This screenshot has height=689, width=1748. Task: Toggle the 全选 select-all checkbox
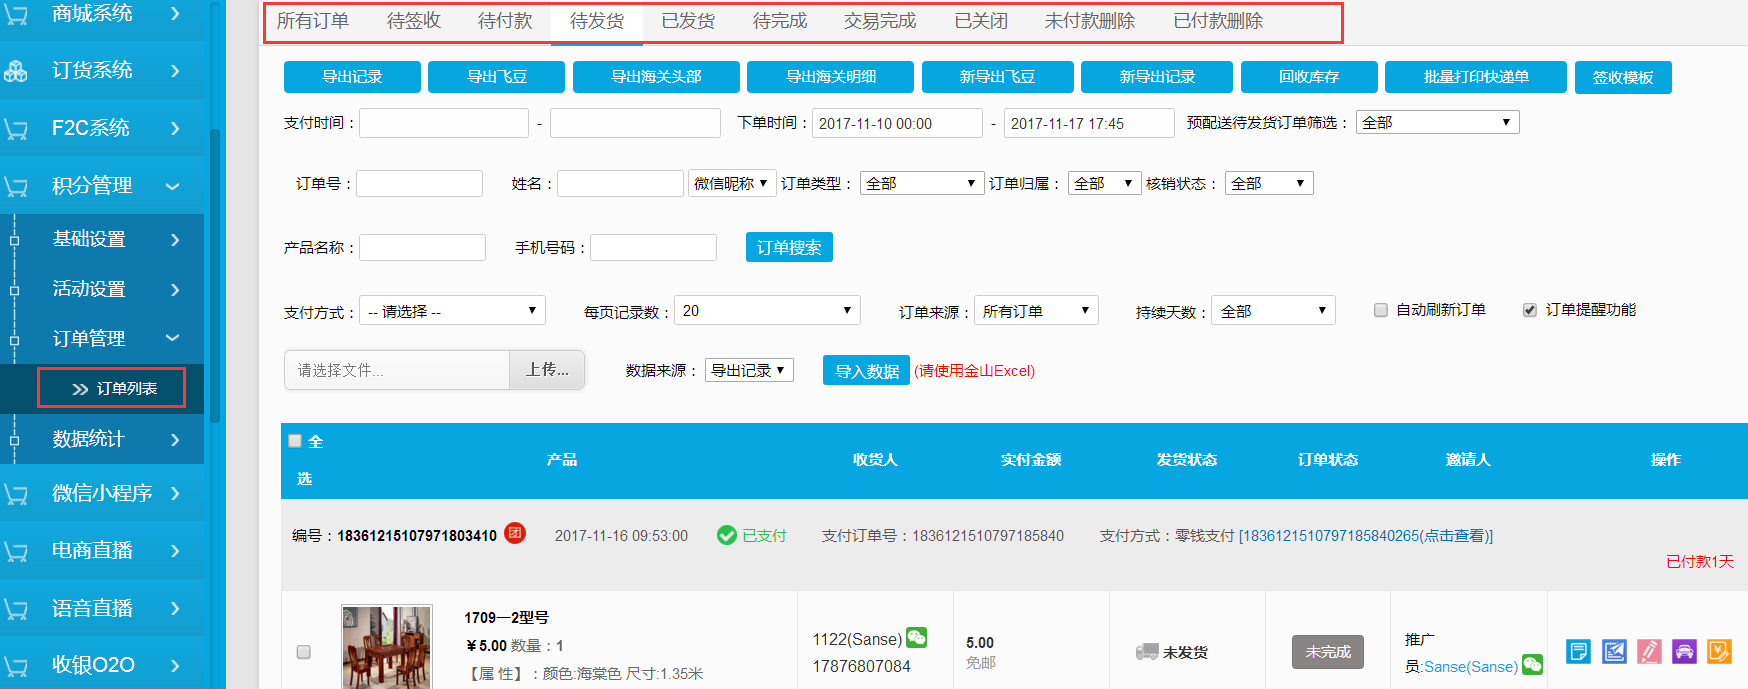(295, 441)
